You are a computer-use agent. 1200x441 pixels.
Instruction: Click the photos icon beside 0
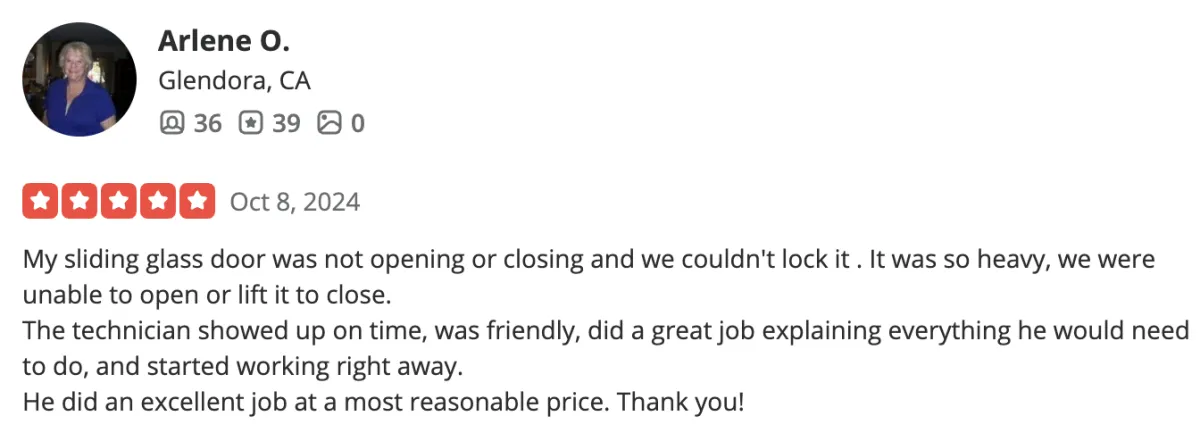(x=330, y=123)
